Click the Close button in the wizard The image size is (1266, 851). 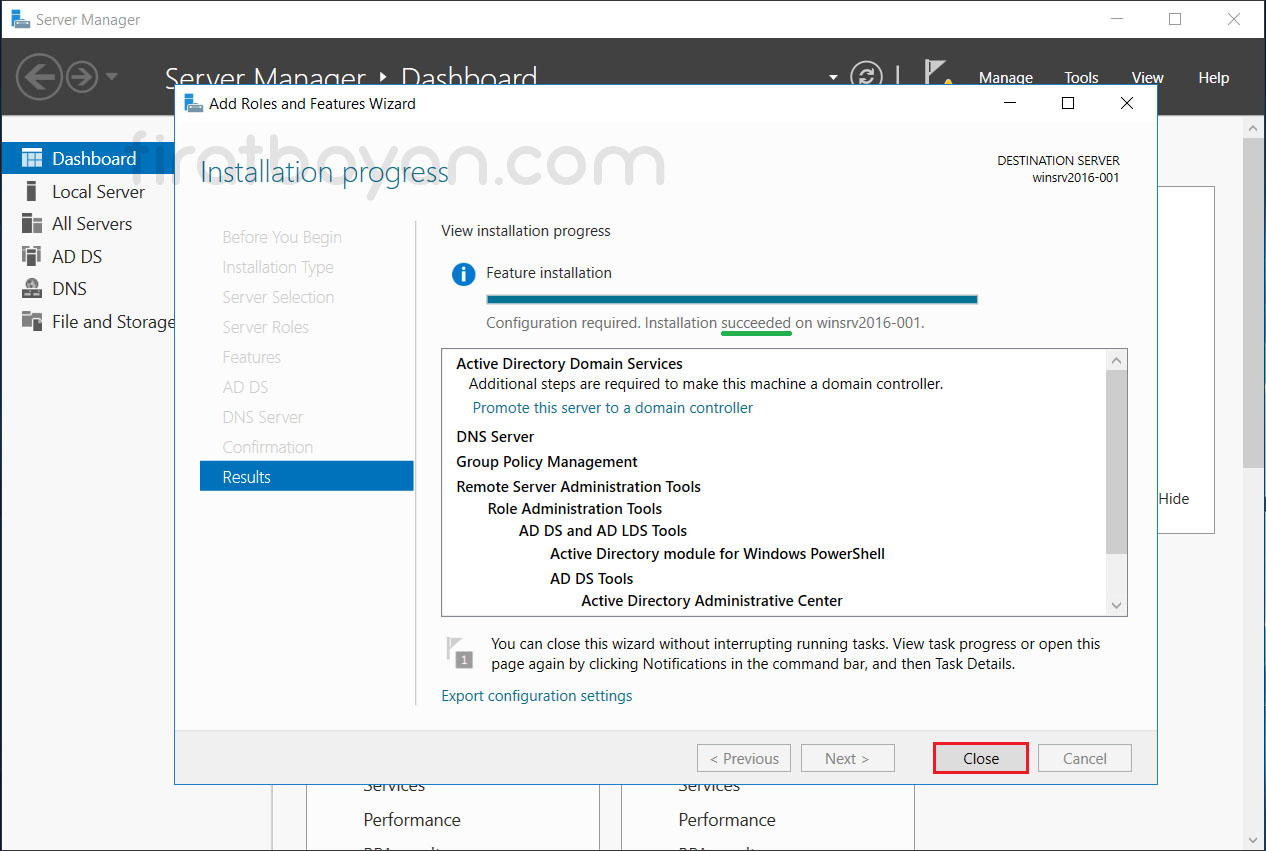(x=980, y=758)
